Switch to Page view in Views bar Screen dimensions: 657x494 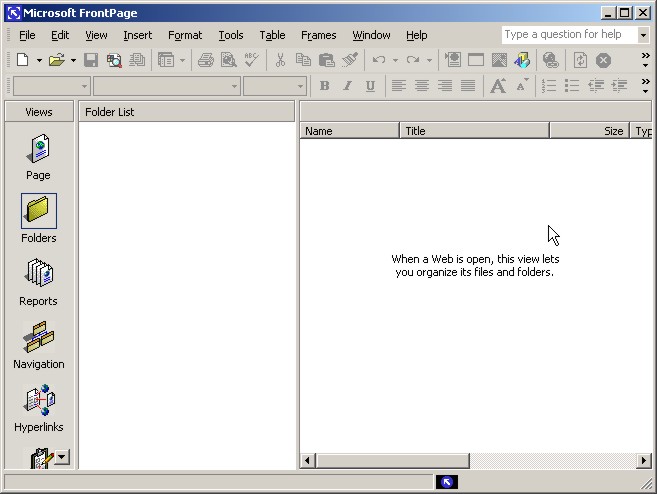pos(39,157)
